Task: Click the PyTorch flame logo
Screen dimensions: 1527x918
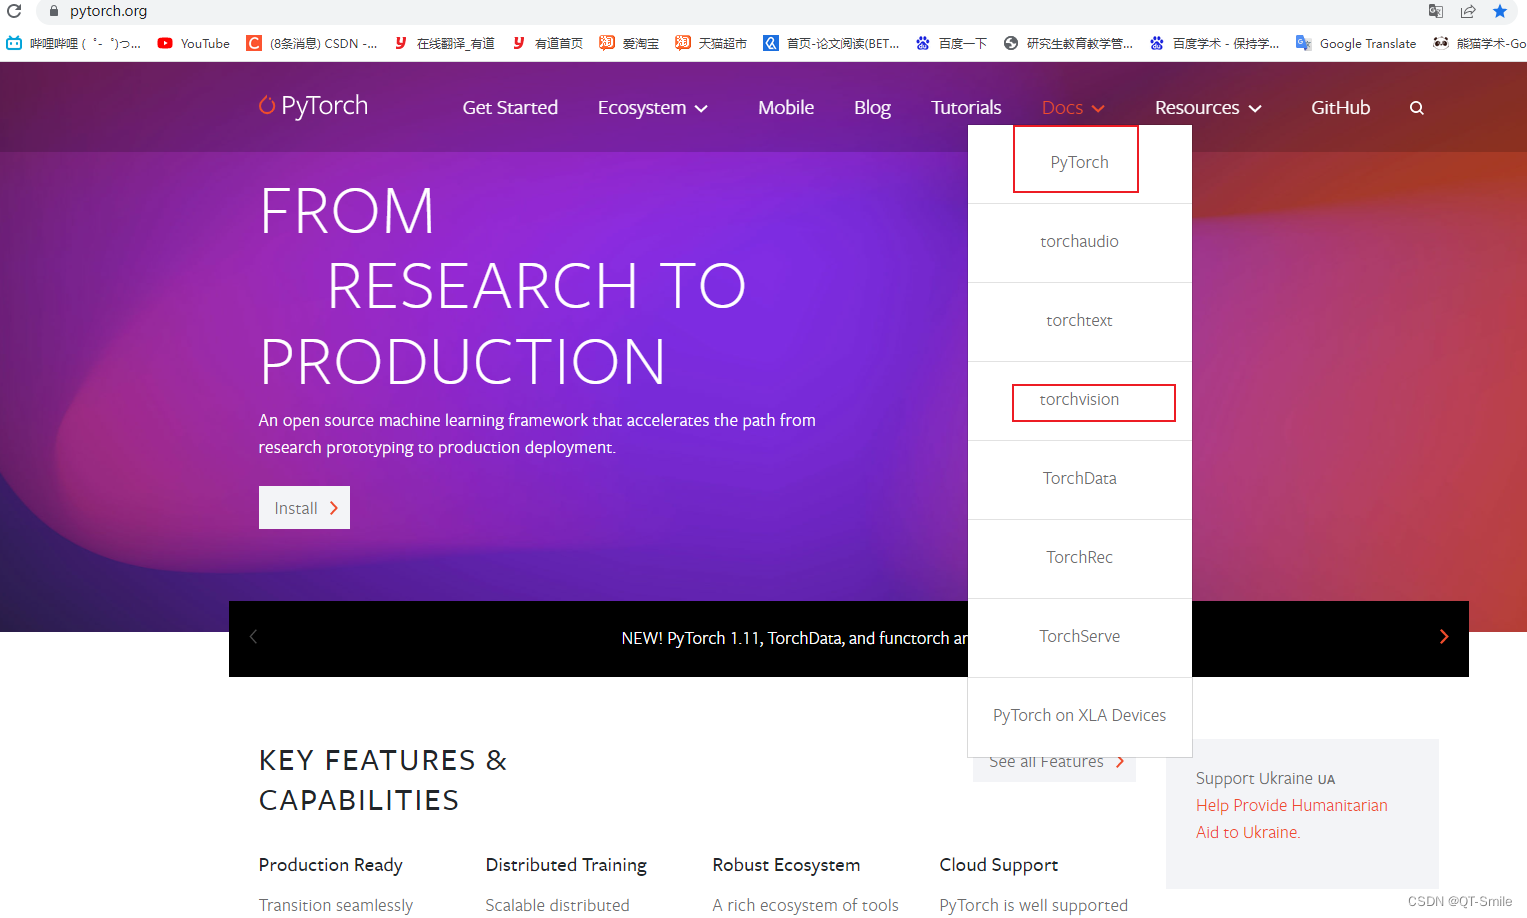Action: click(267, 105)
